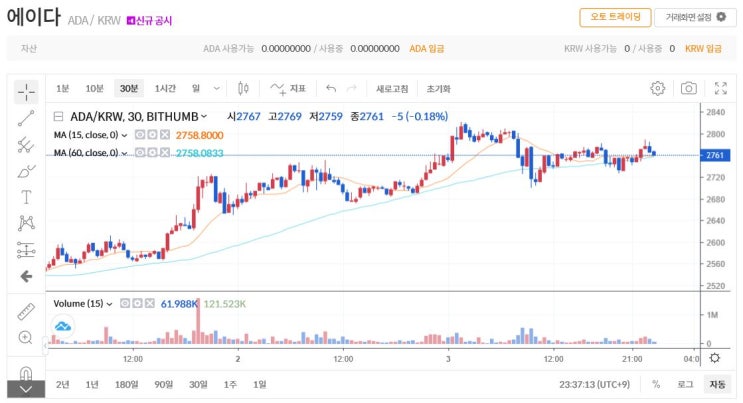
Task: Select the ruler measure tool
Action: click(26, 311)
